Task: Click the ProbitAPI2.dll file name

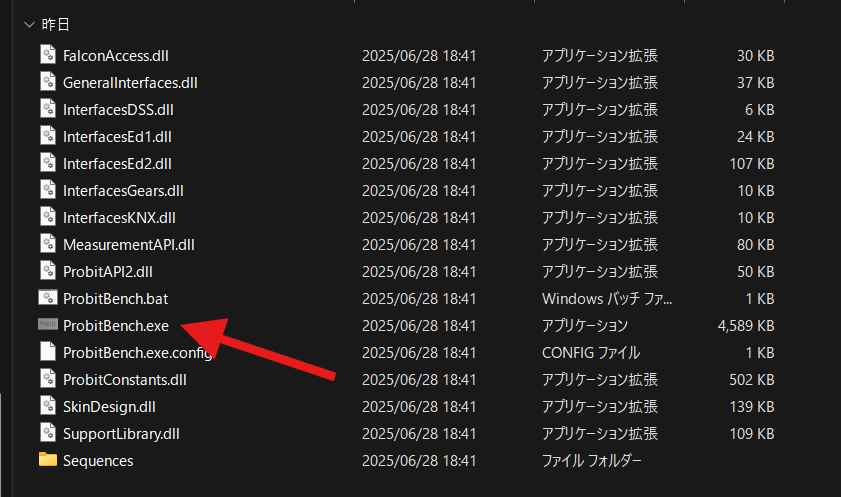Action: pyautogui.click(x=108, y=272)
